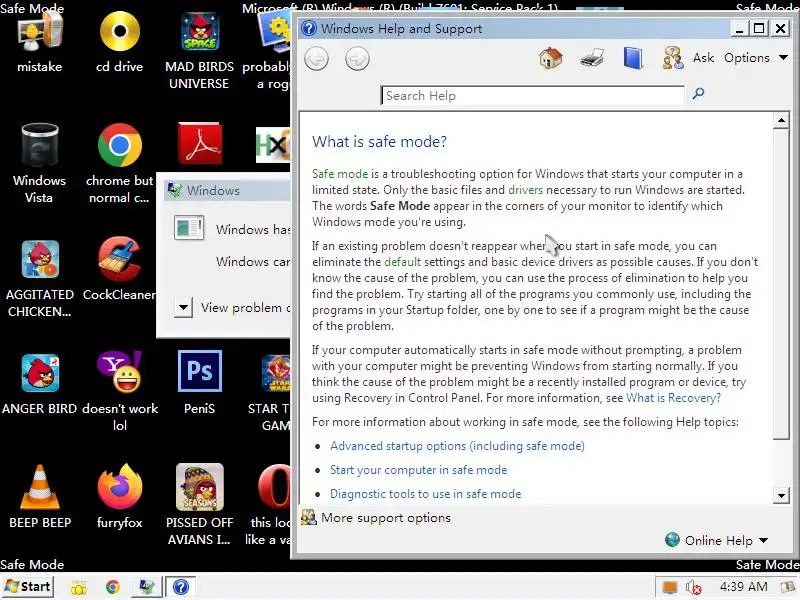Open 'What is Recovery?' link
800x600 pixels.
click(673, 397)
